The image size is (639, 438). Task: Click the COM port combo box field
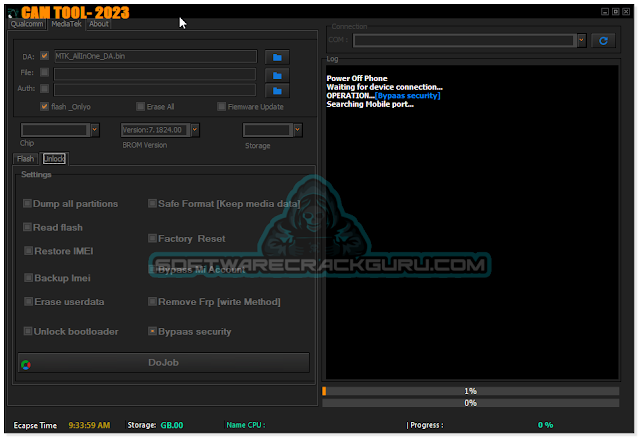tap(464, 40)
